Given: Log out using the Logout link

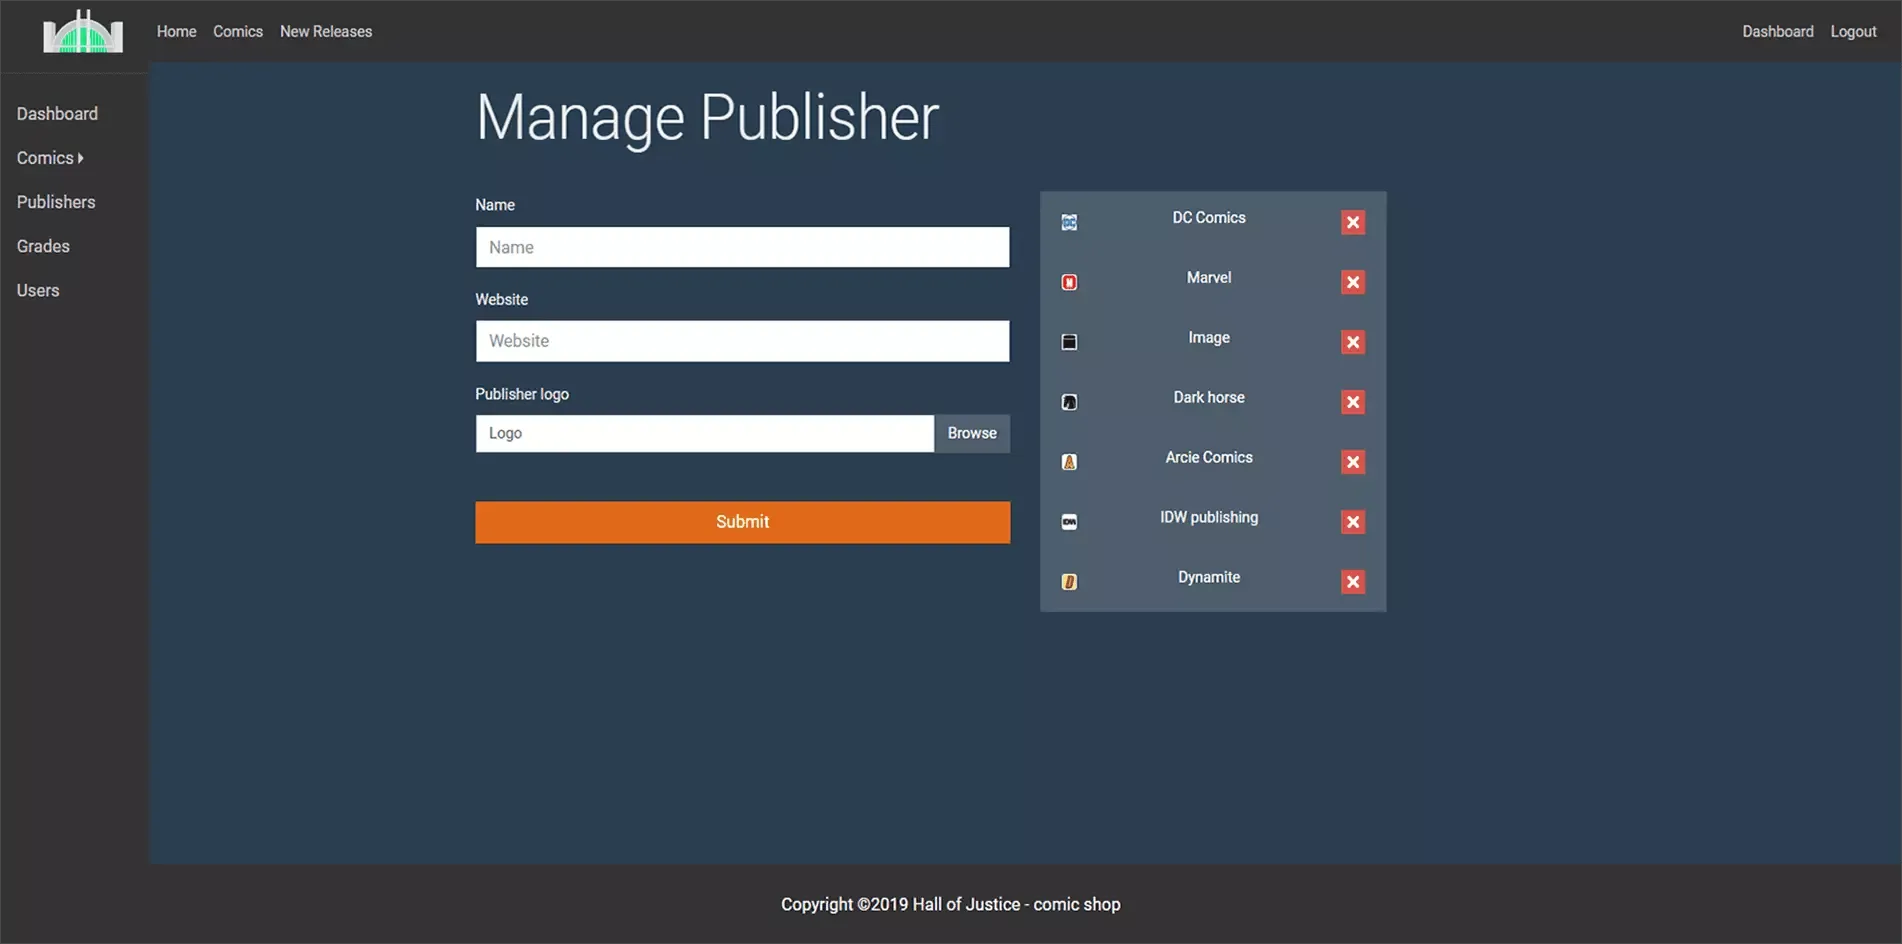Looking at the screenshot, I should pyautogui.click(x=1853, y=31).
